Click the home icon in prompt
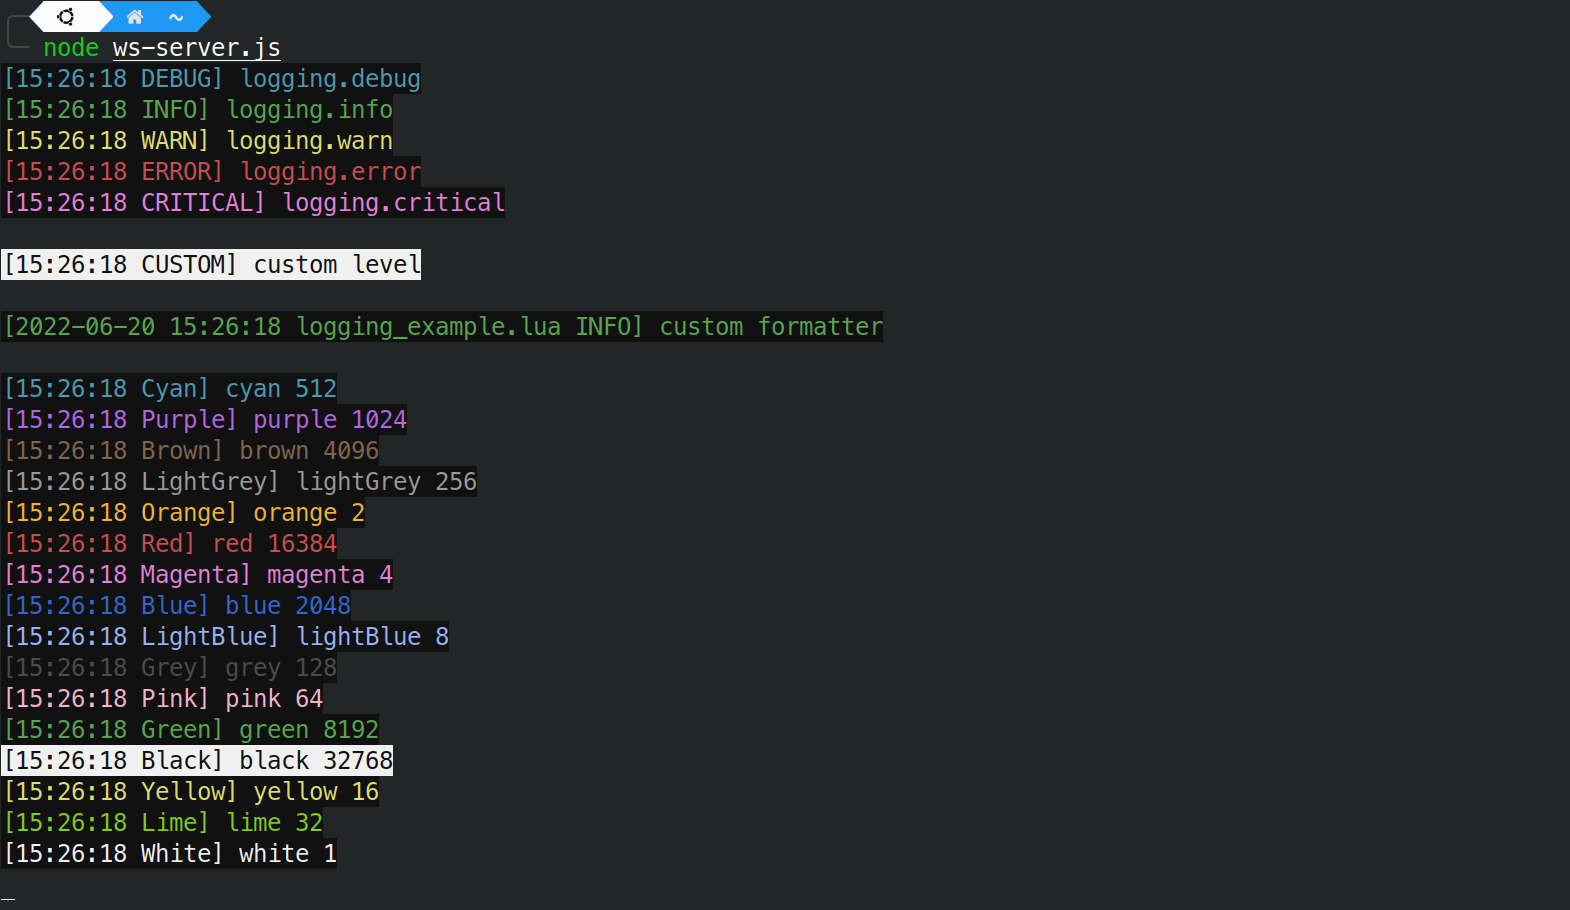Image resolution: width=1570 pixels, height=910 pixels. (x=135, y=16)
